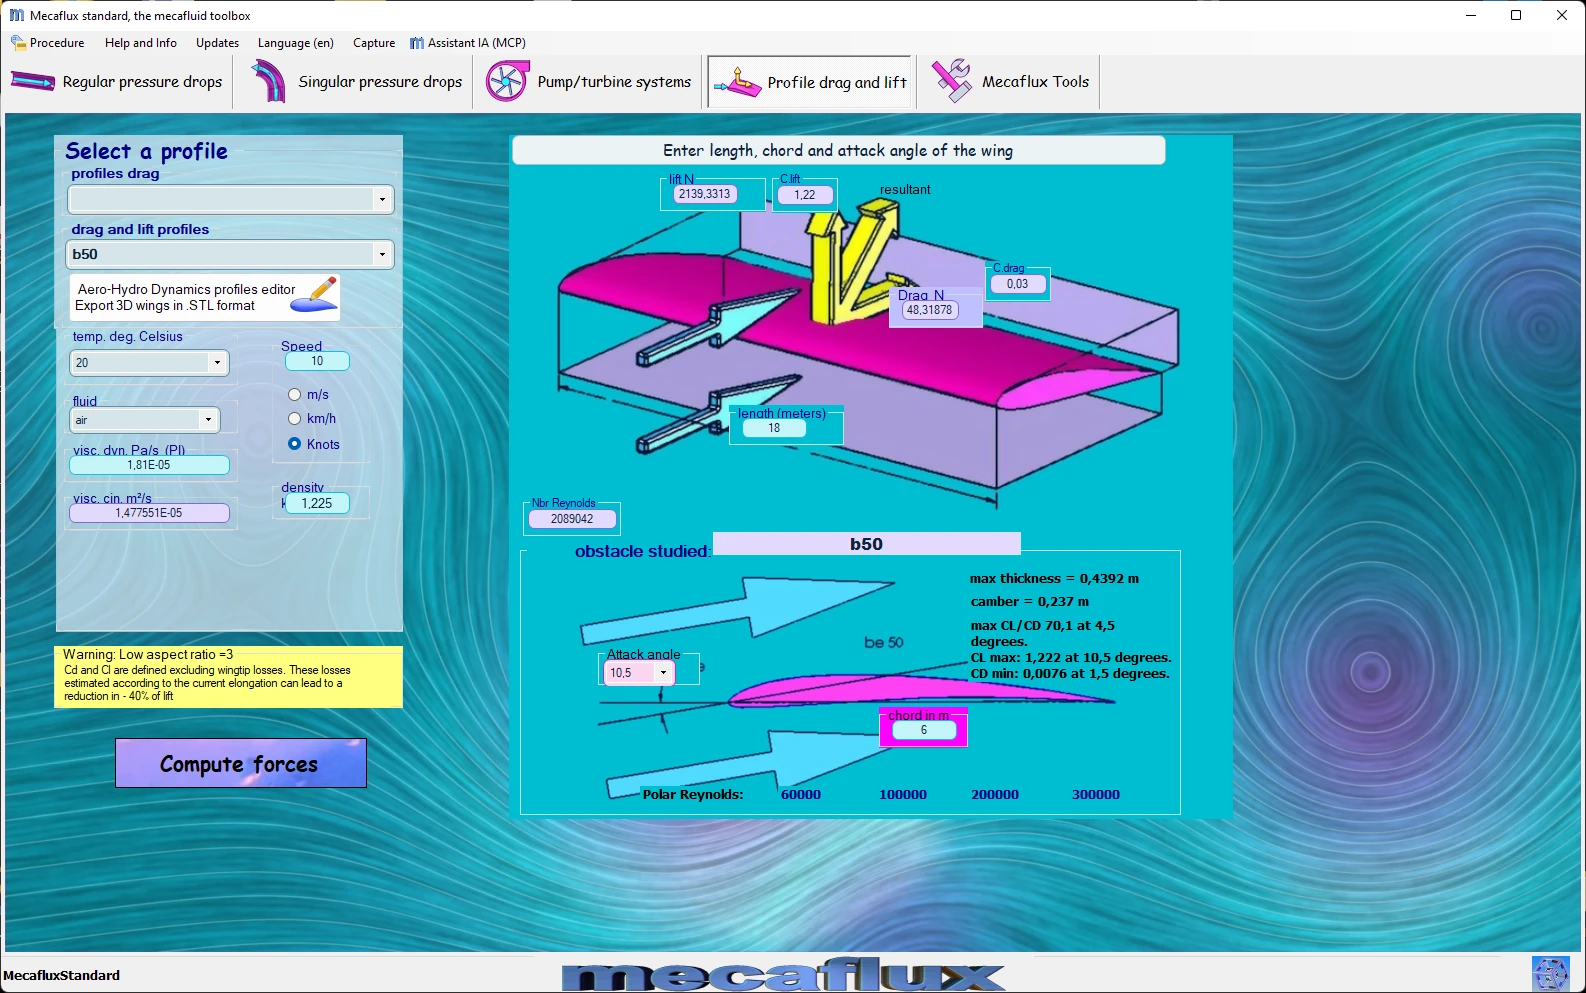The width and height of the screenshot is (1586, 993).
Task: Select the km/h speed unit
Action: [x=295, y=419]
